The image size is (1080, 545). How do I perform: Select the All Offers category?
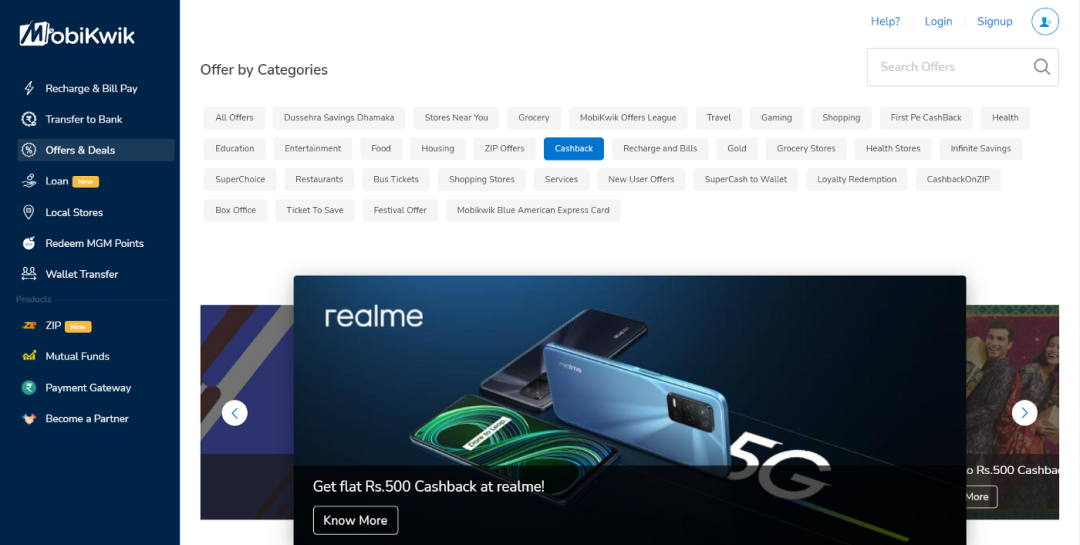point(234,118)
